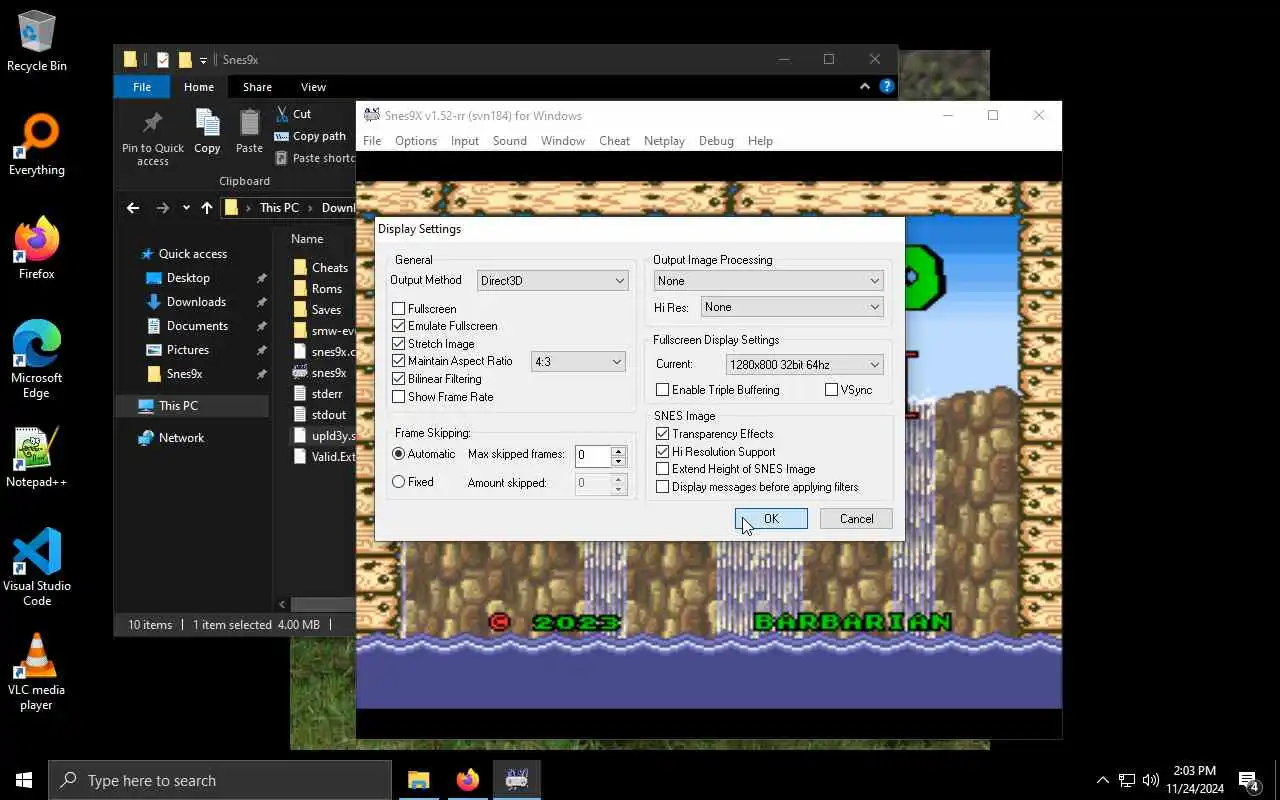Open Snes9x Sound menu
This screenshot has height=800, width=1280.
510,141
